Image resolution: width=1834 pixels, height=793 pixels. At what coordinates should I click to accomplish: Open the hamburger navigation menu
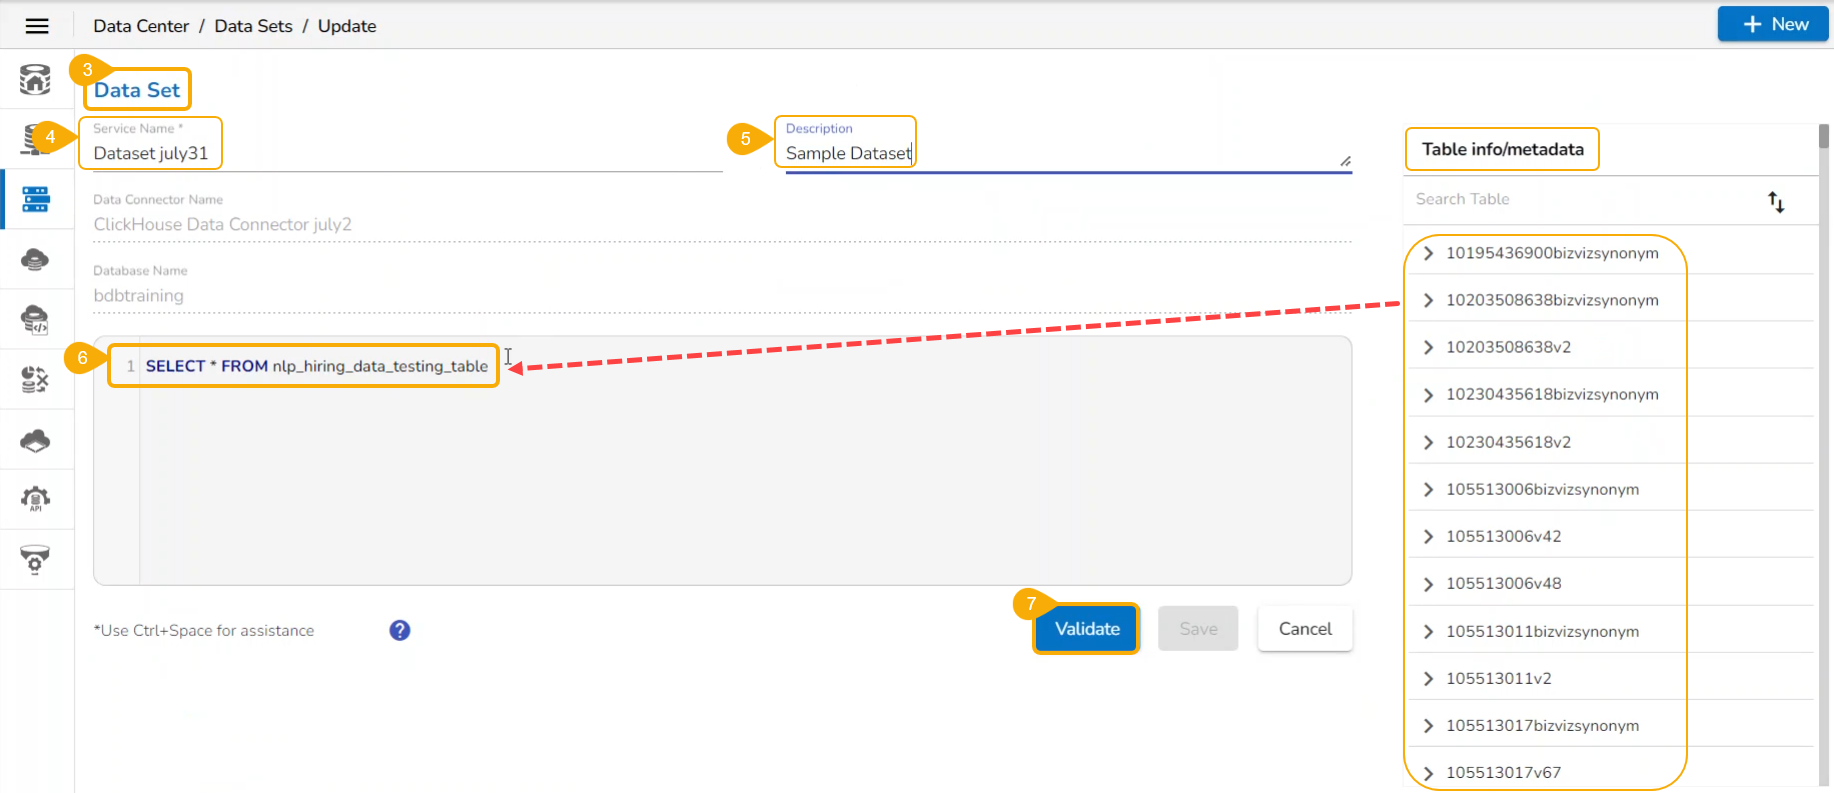(37, 26)
